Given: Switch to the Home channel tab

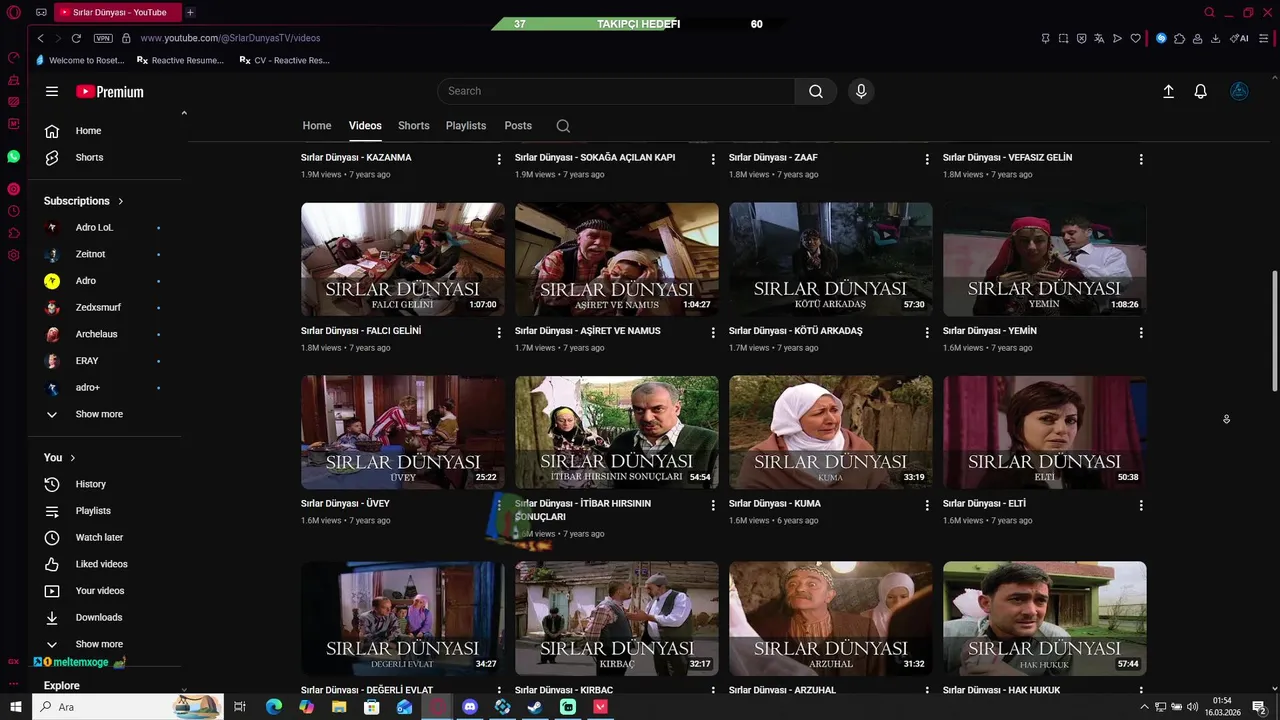Looking at the screenshot, I should point(317,126).
